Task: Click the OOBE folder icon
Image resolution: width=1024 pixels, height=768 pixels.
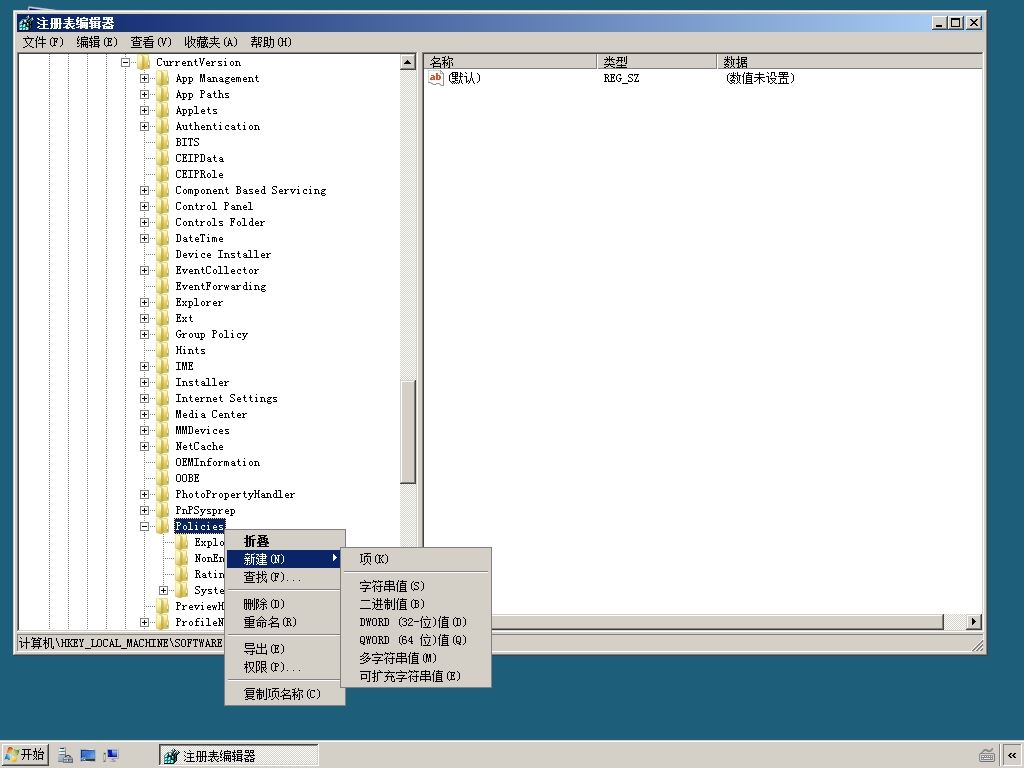Action: 163,478
